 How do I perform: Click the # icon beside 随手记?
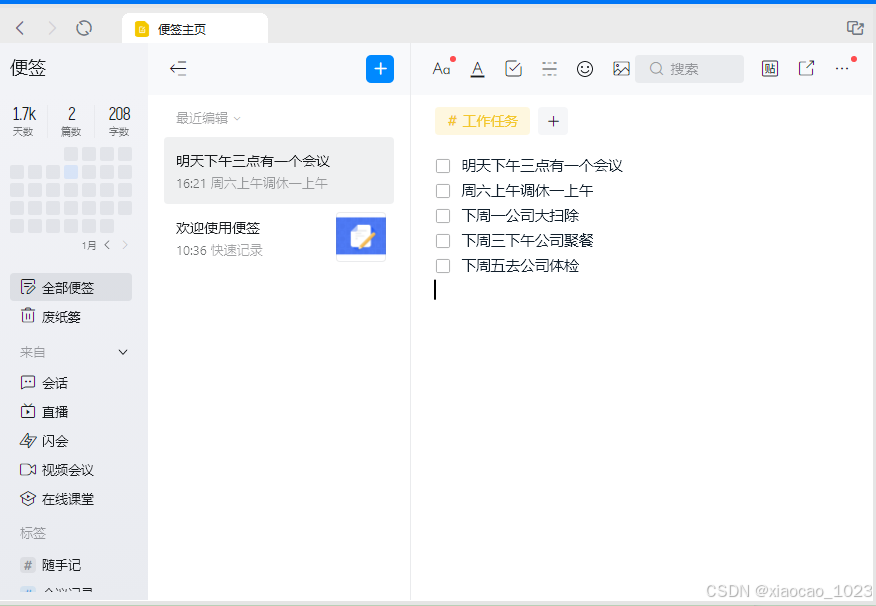pos(28,565)
